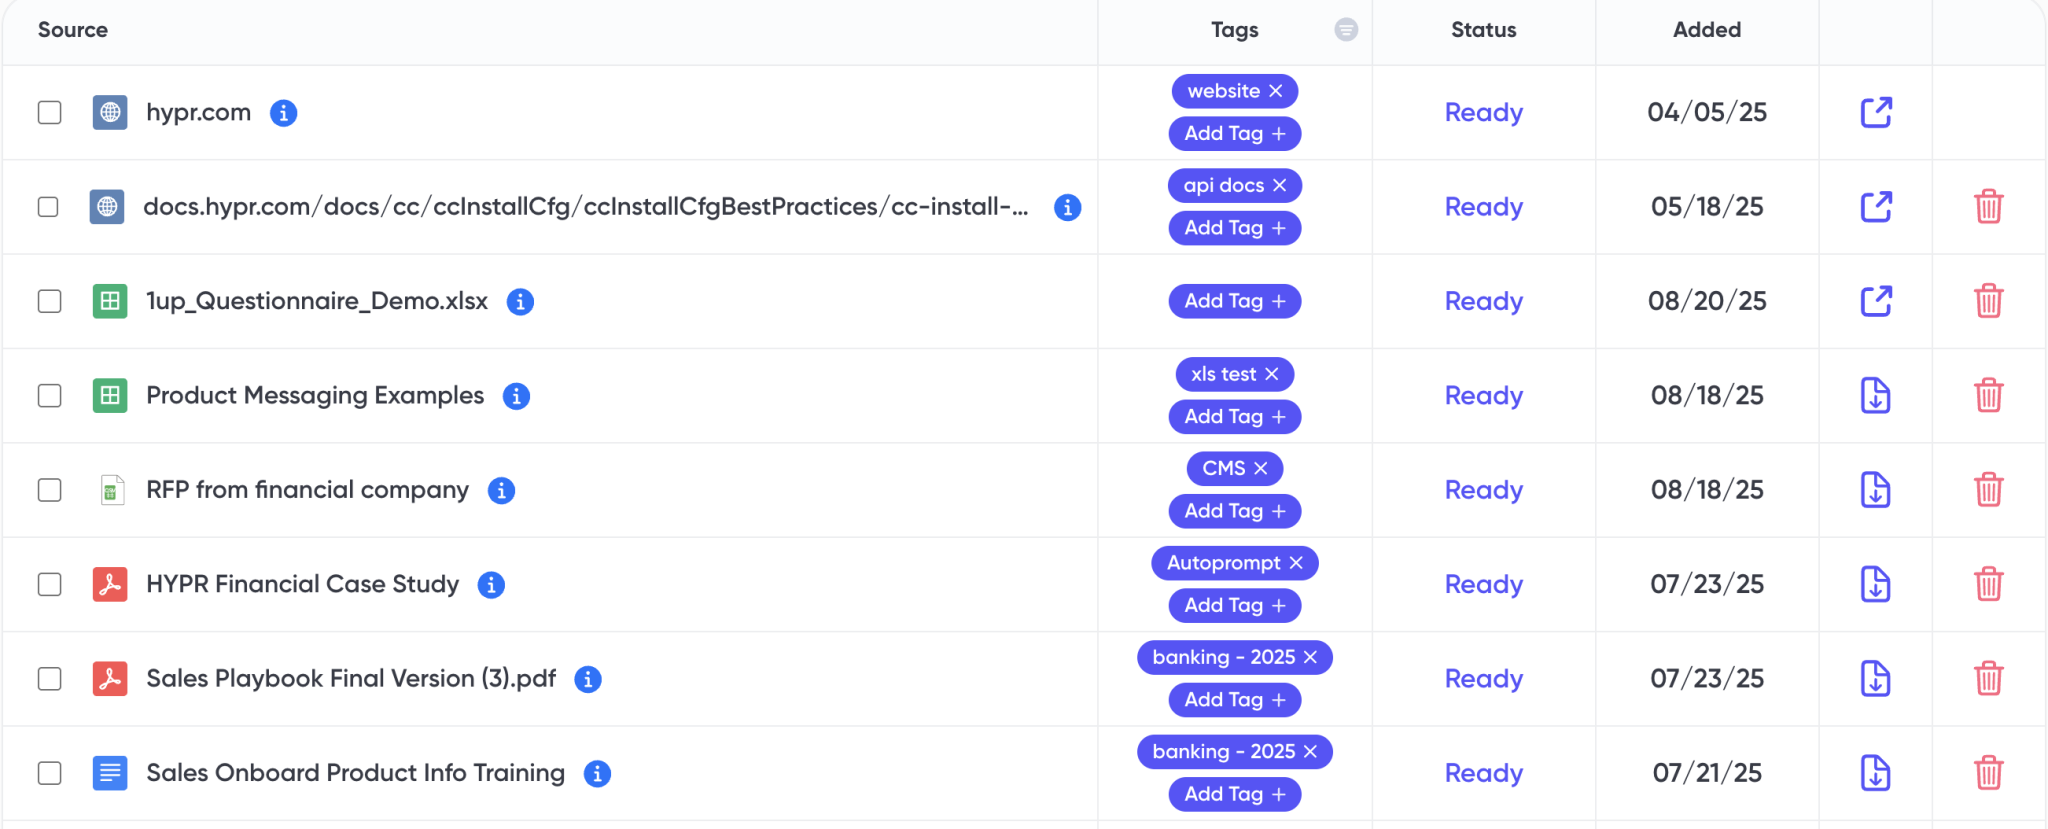Viewport: 2048px width, 829px height.
Task: Click date 07/21/25
Action: (1707, 773)
